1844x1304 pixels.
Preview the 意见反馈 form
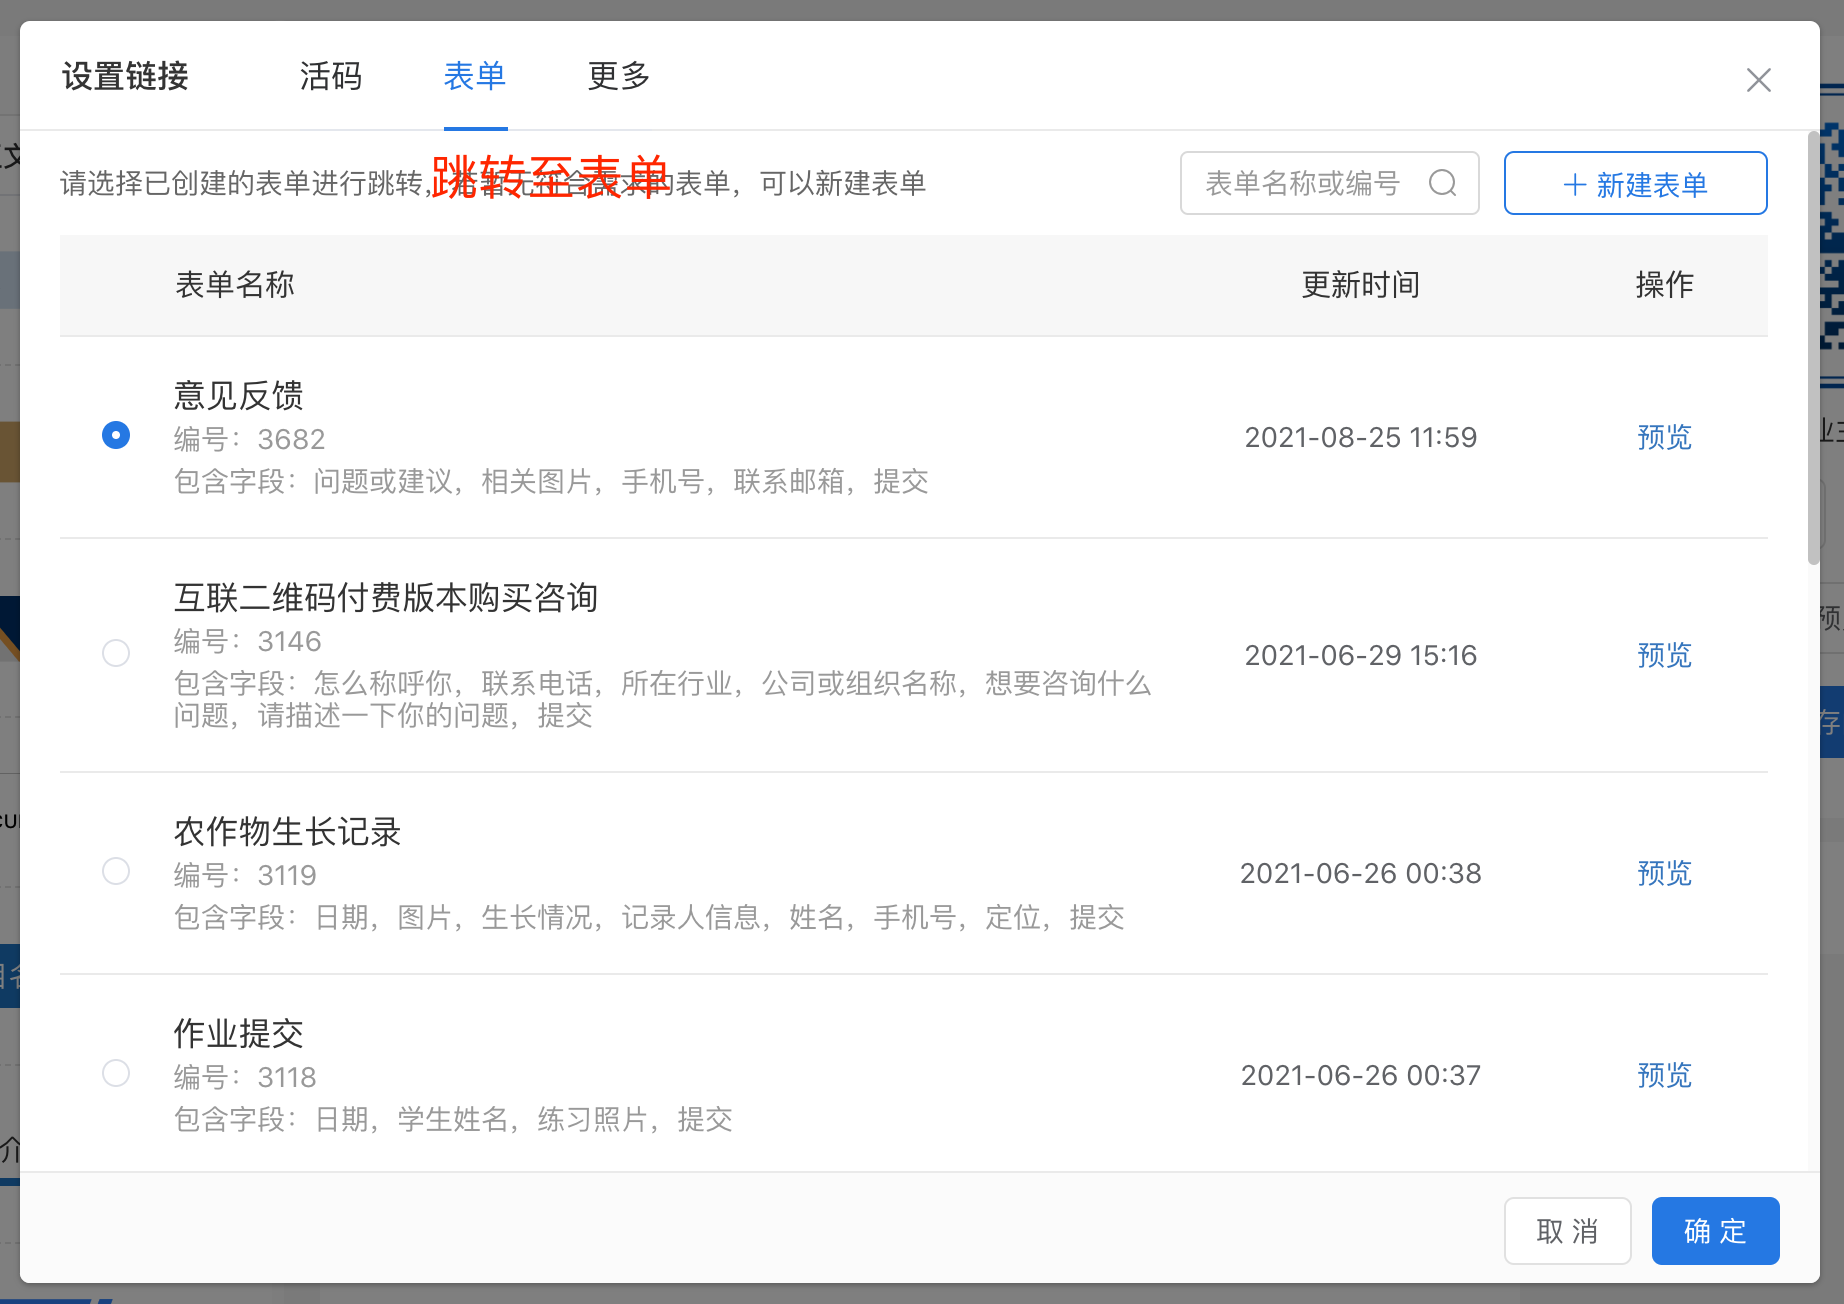(1664, 437)
